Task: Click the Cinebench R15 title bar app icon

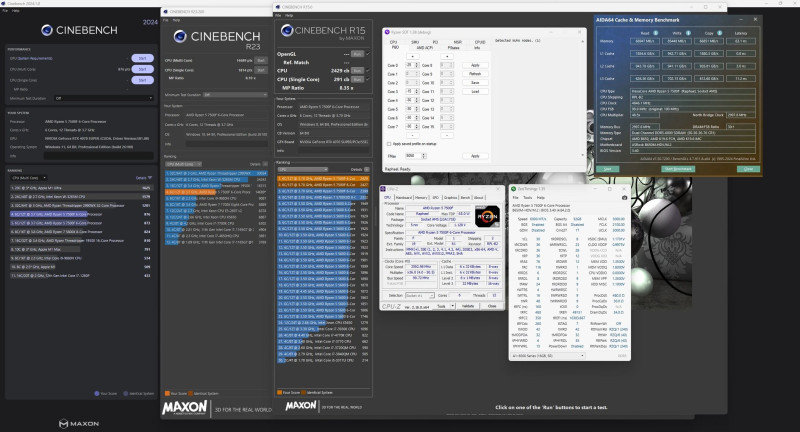Action: pos(278,7)
